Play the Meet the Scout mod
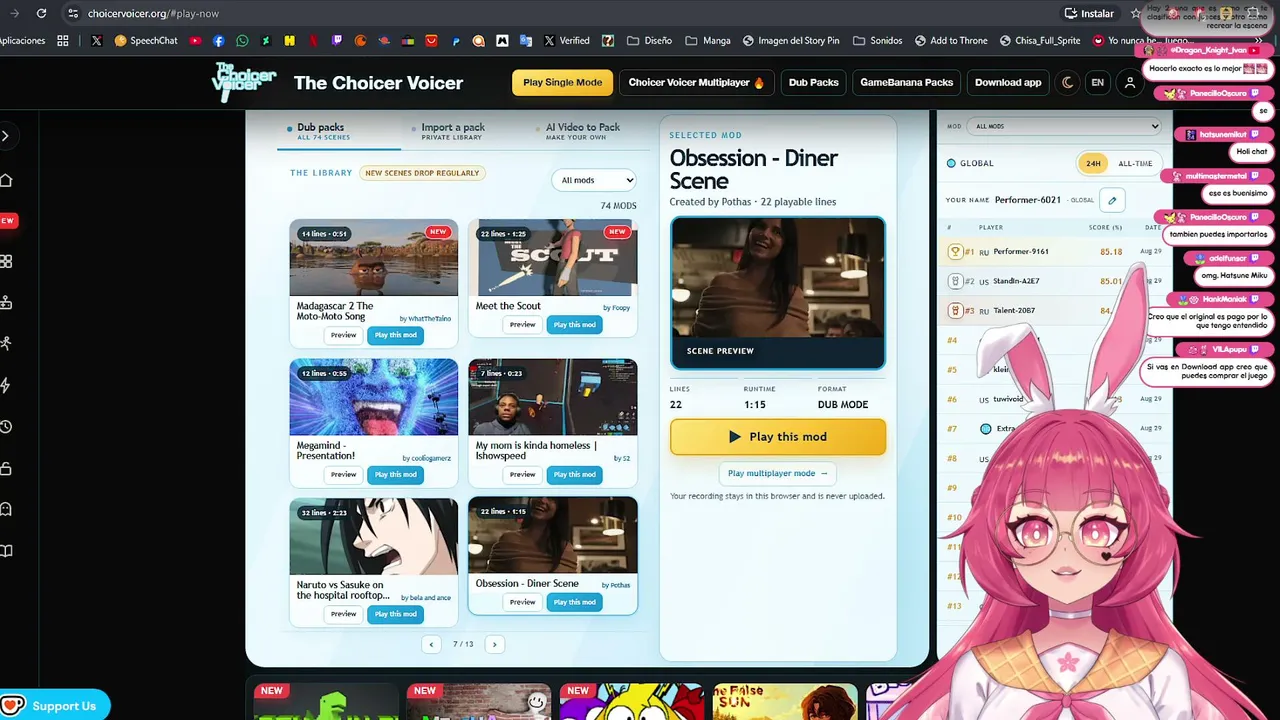Screen dimensions: 1280x720 pos(574,325)
